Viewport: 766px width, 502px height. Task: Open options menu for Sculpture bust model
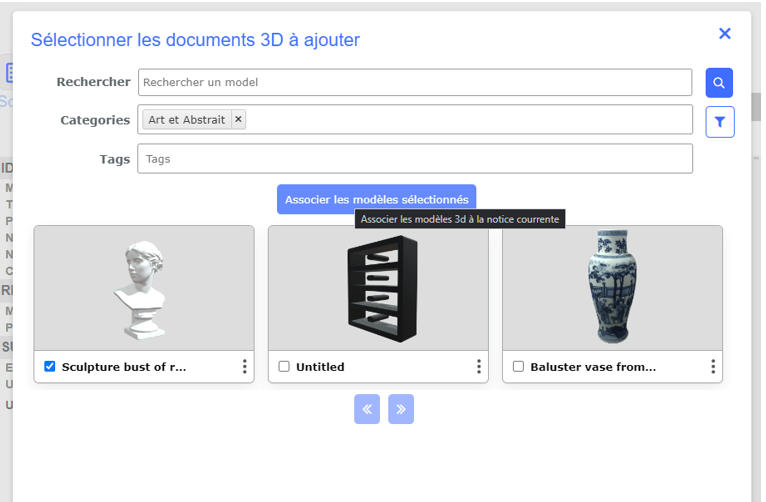tap(245, 367)
